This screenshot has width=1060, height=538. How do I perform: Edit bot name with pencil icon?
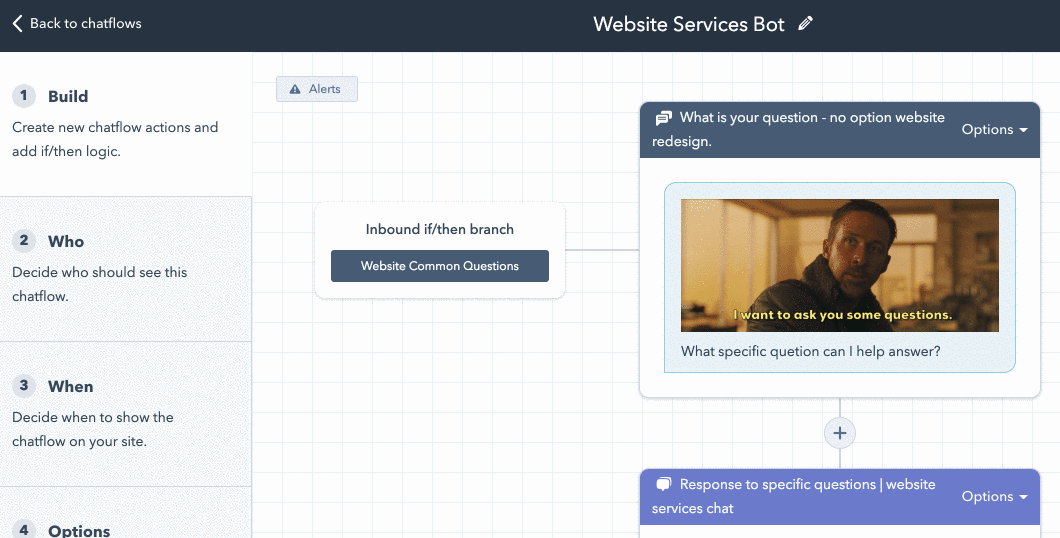click(x=804, y=24)
